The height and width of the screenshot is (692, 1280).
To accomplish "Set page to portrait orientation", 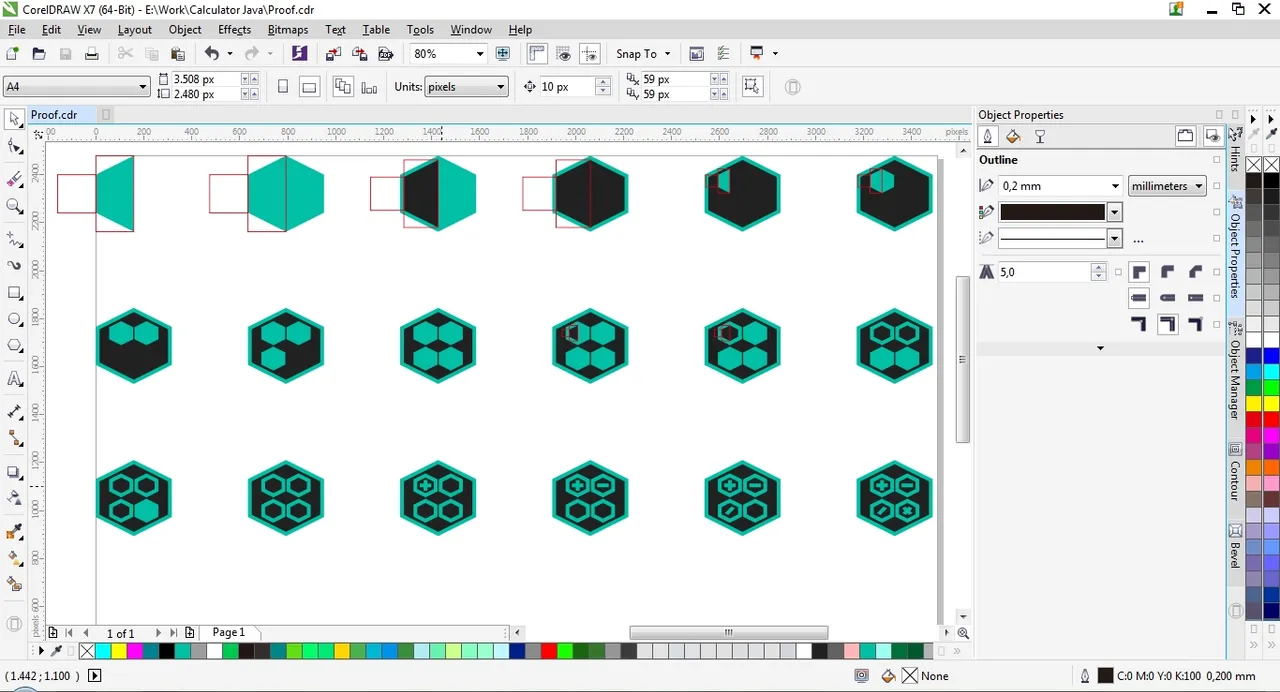I will (x=283, y=87).
